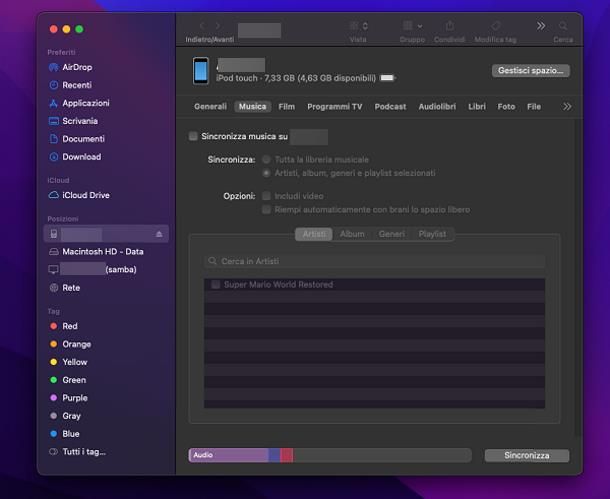Click the Cerca in Artisti field
610x499 pixels.
pos(375,261)
